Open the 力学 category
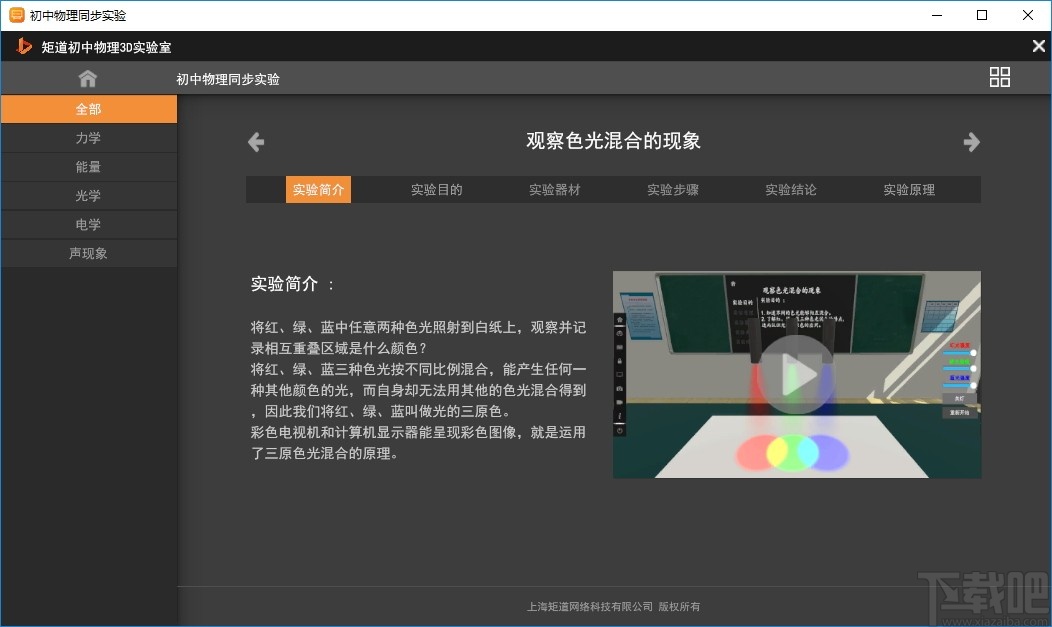The width and height of the screenshot is (1052, 627). (x=88, y=137)
